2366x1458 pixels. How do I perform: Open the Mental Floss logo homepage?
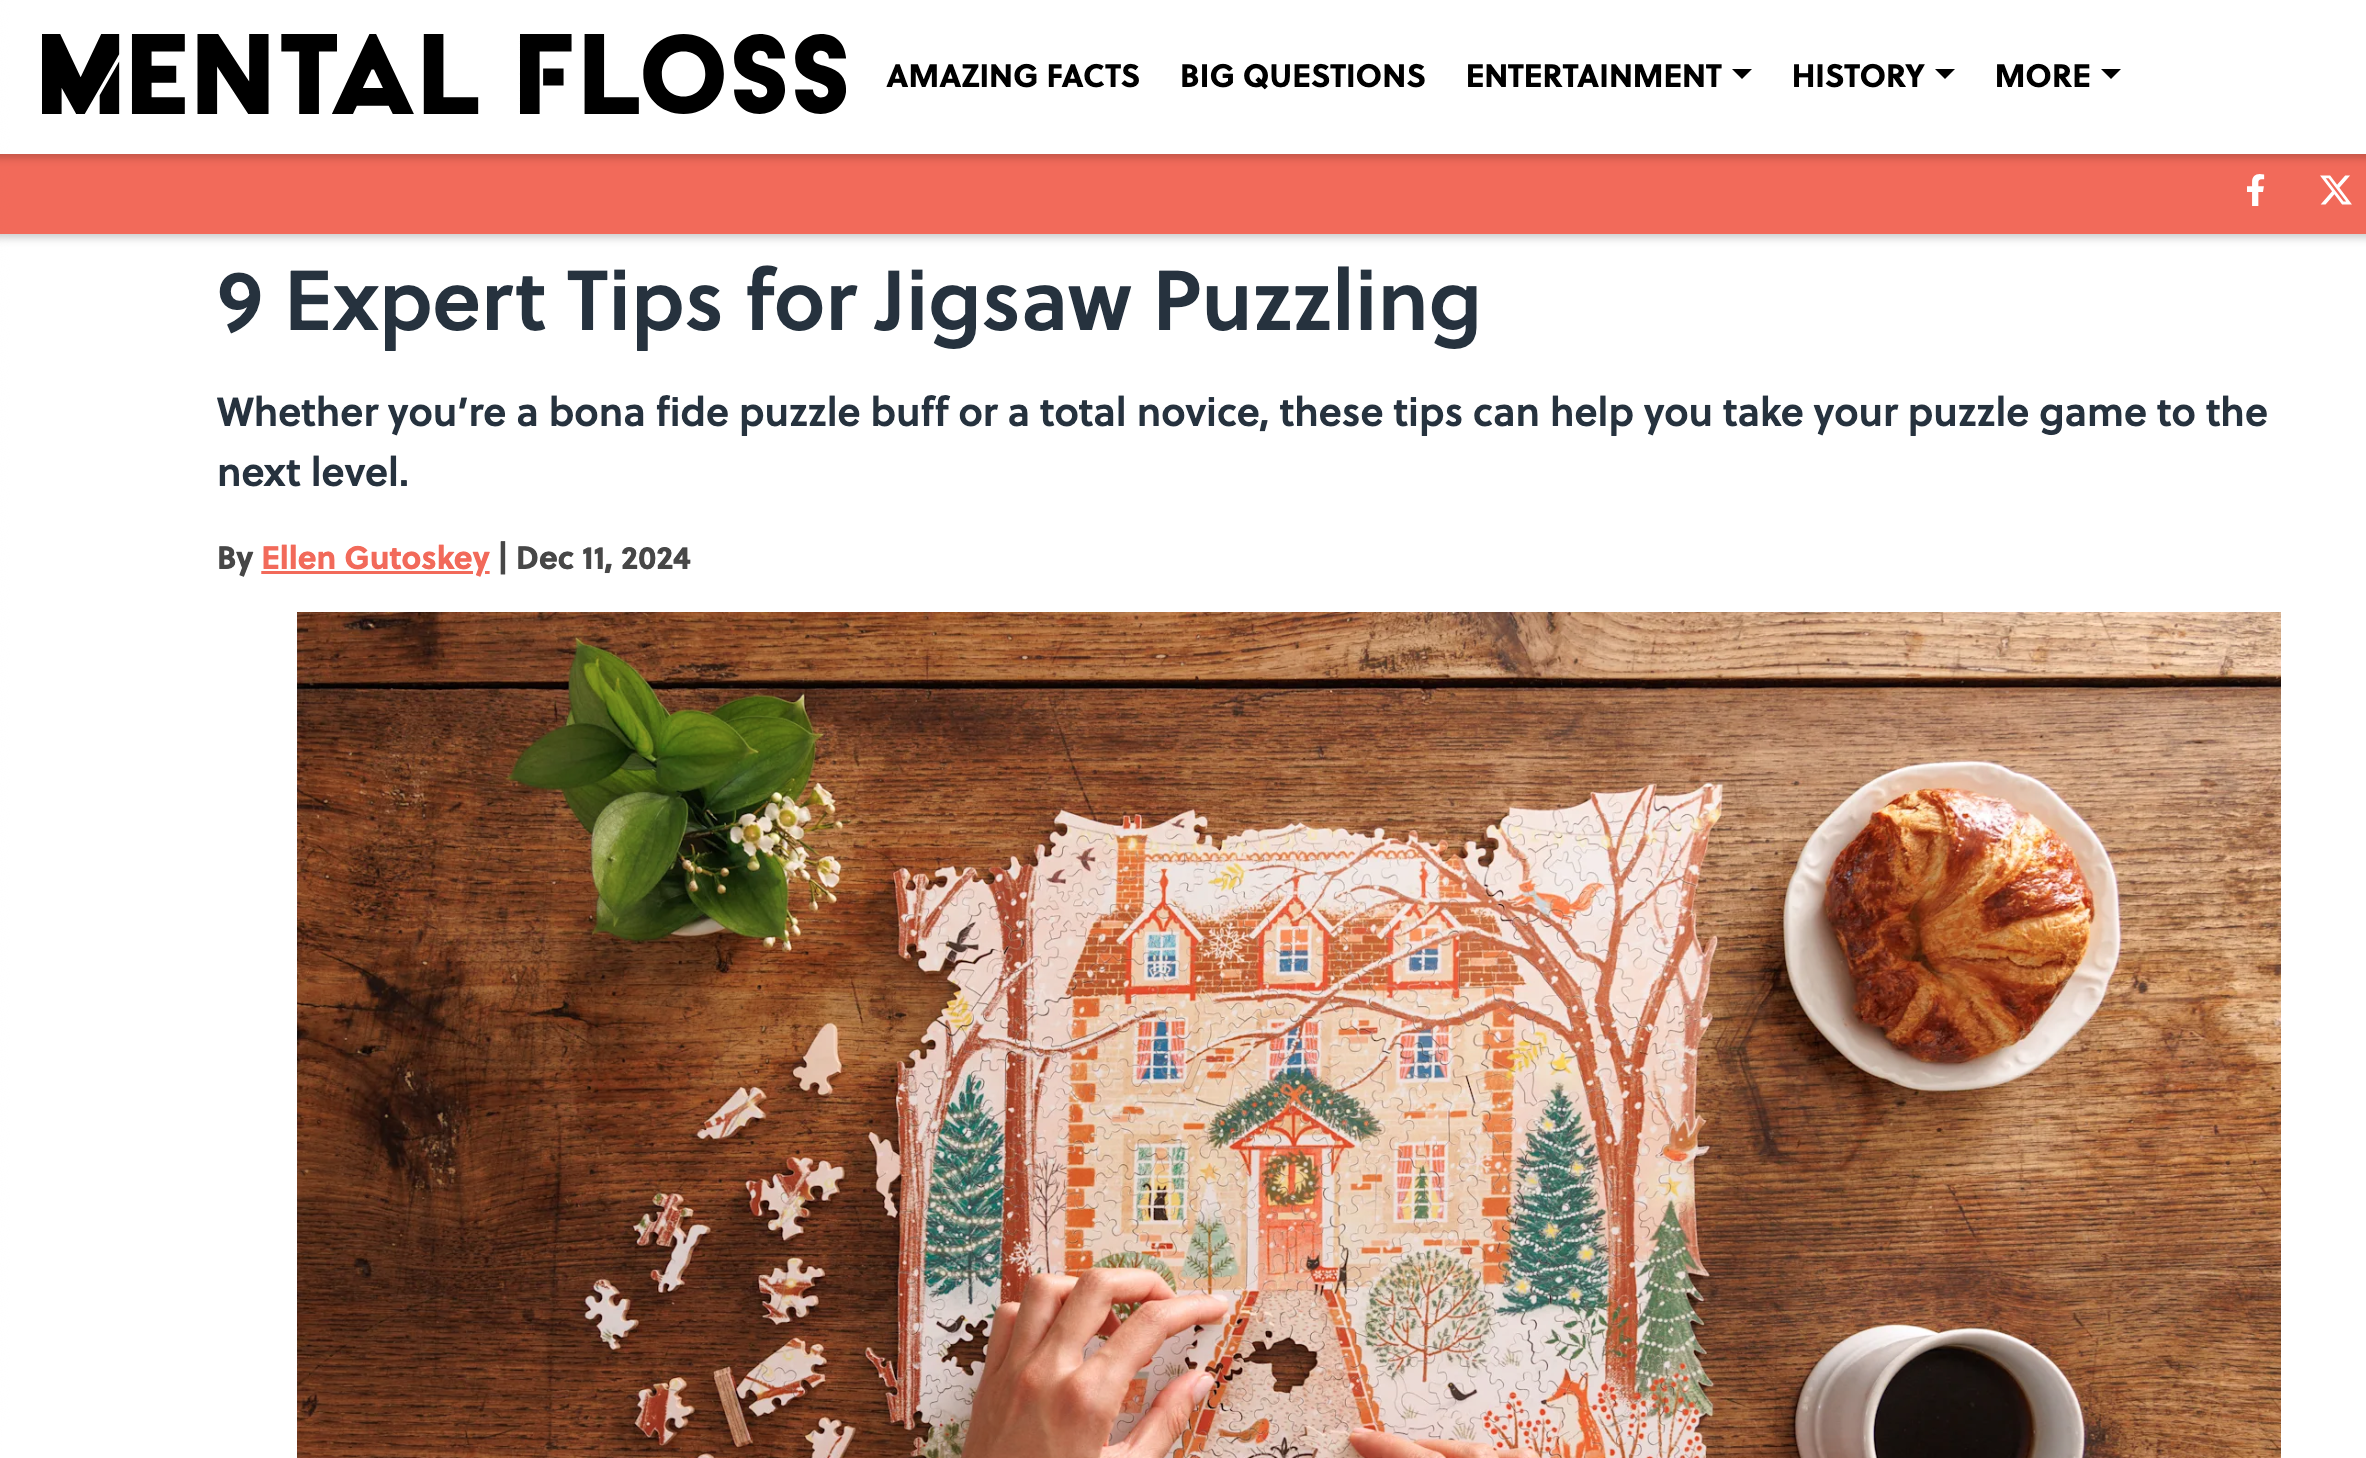pos(444,75)
